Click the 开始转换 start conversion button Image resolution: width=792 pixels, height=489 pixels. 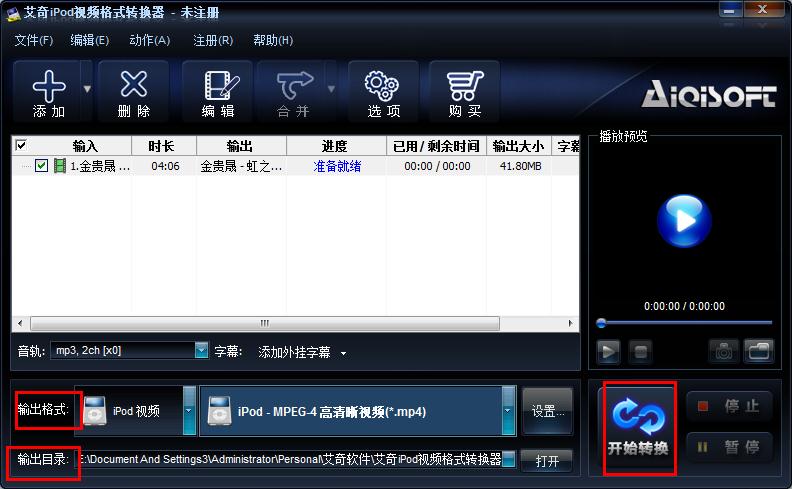coord(638,428)
